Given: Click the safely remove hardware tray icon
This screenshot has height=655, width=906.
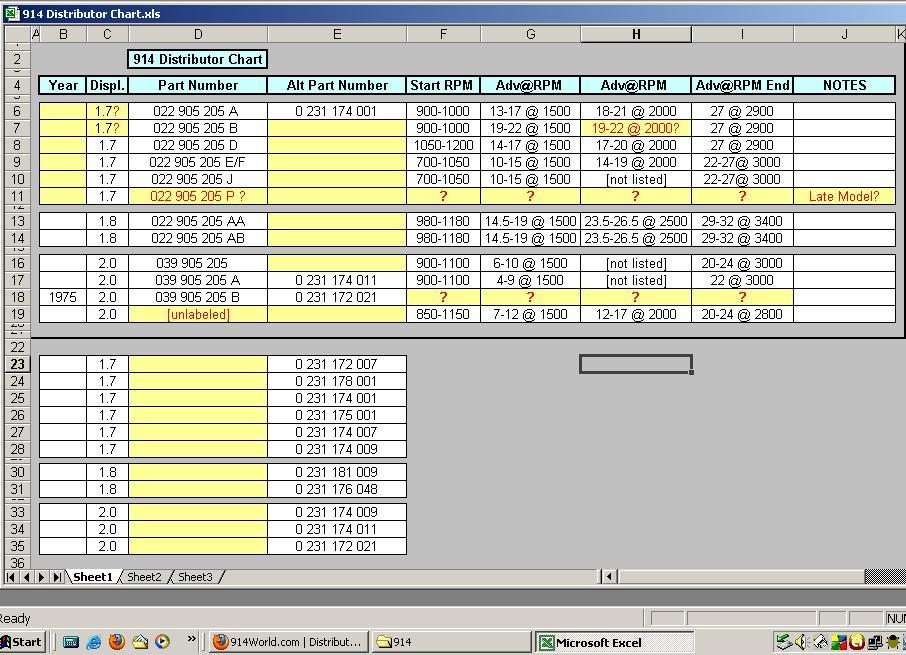Looking at the screenshot, I should 784,642.
